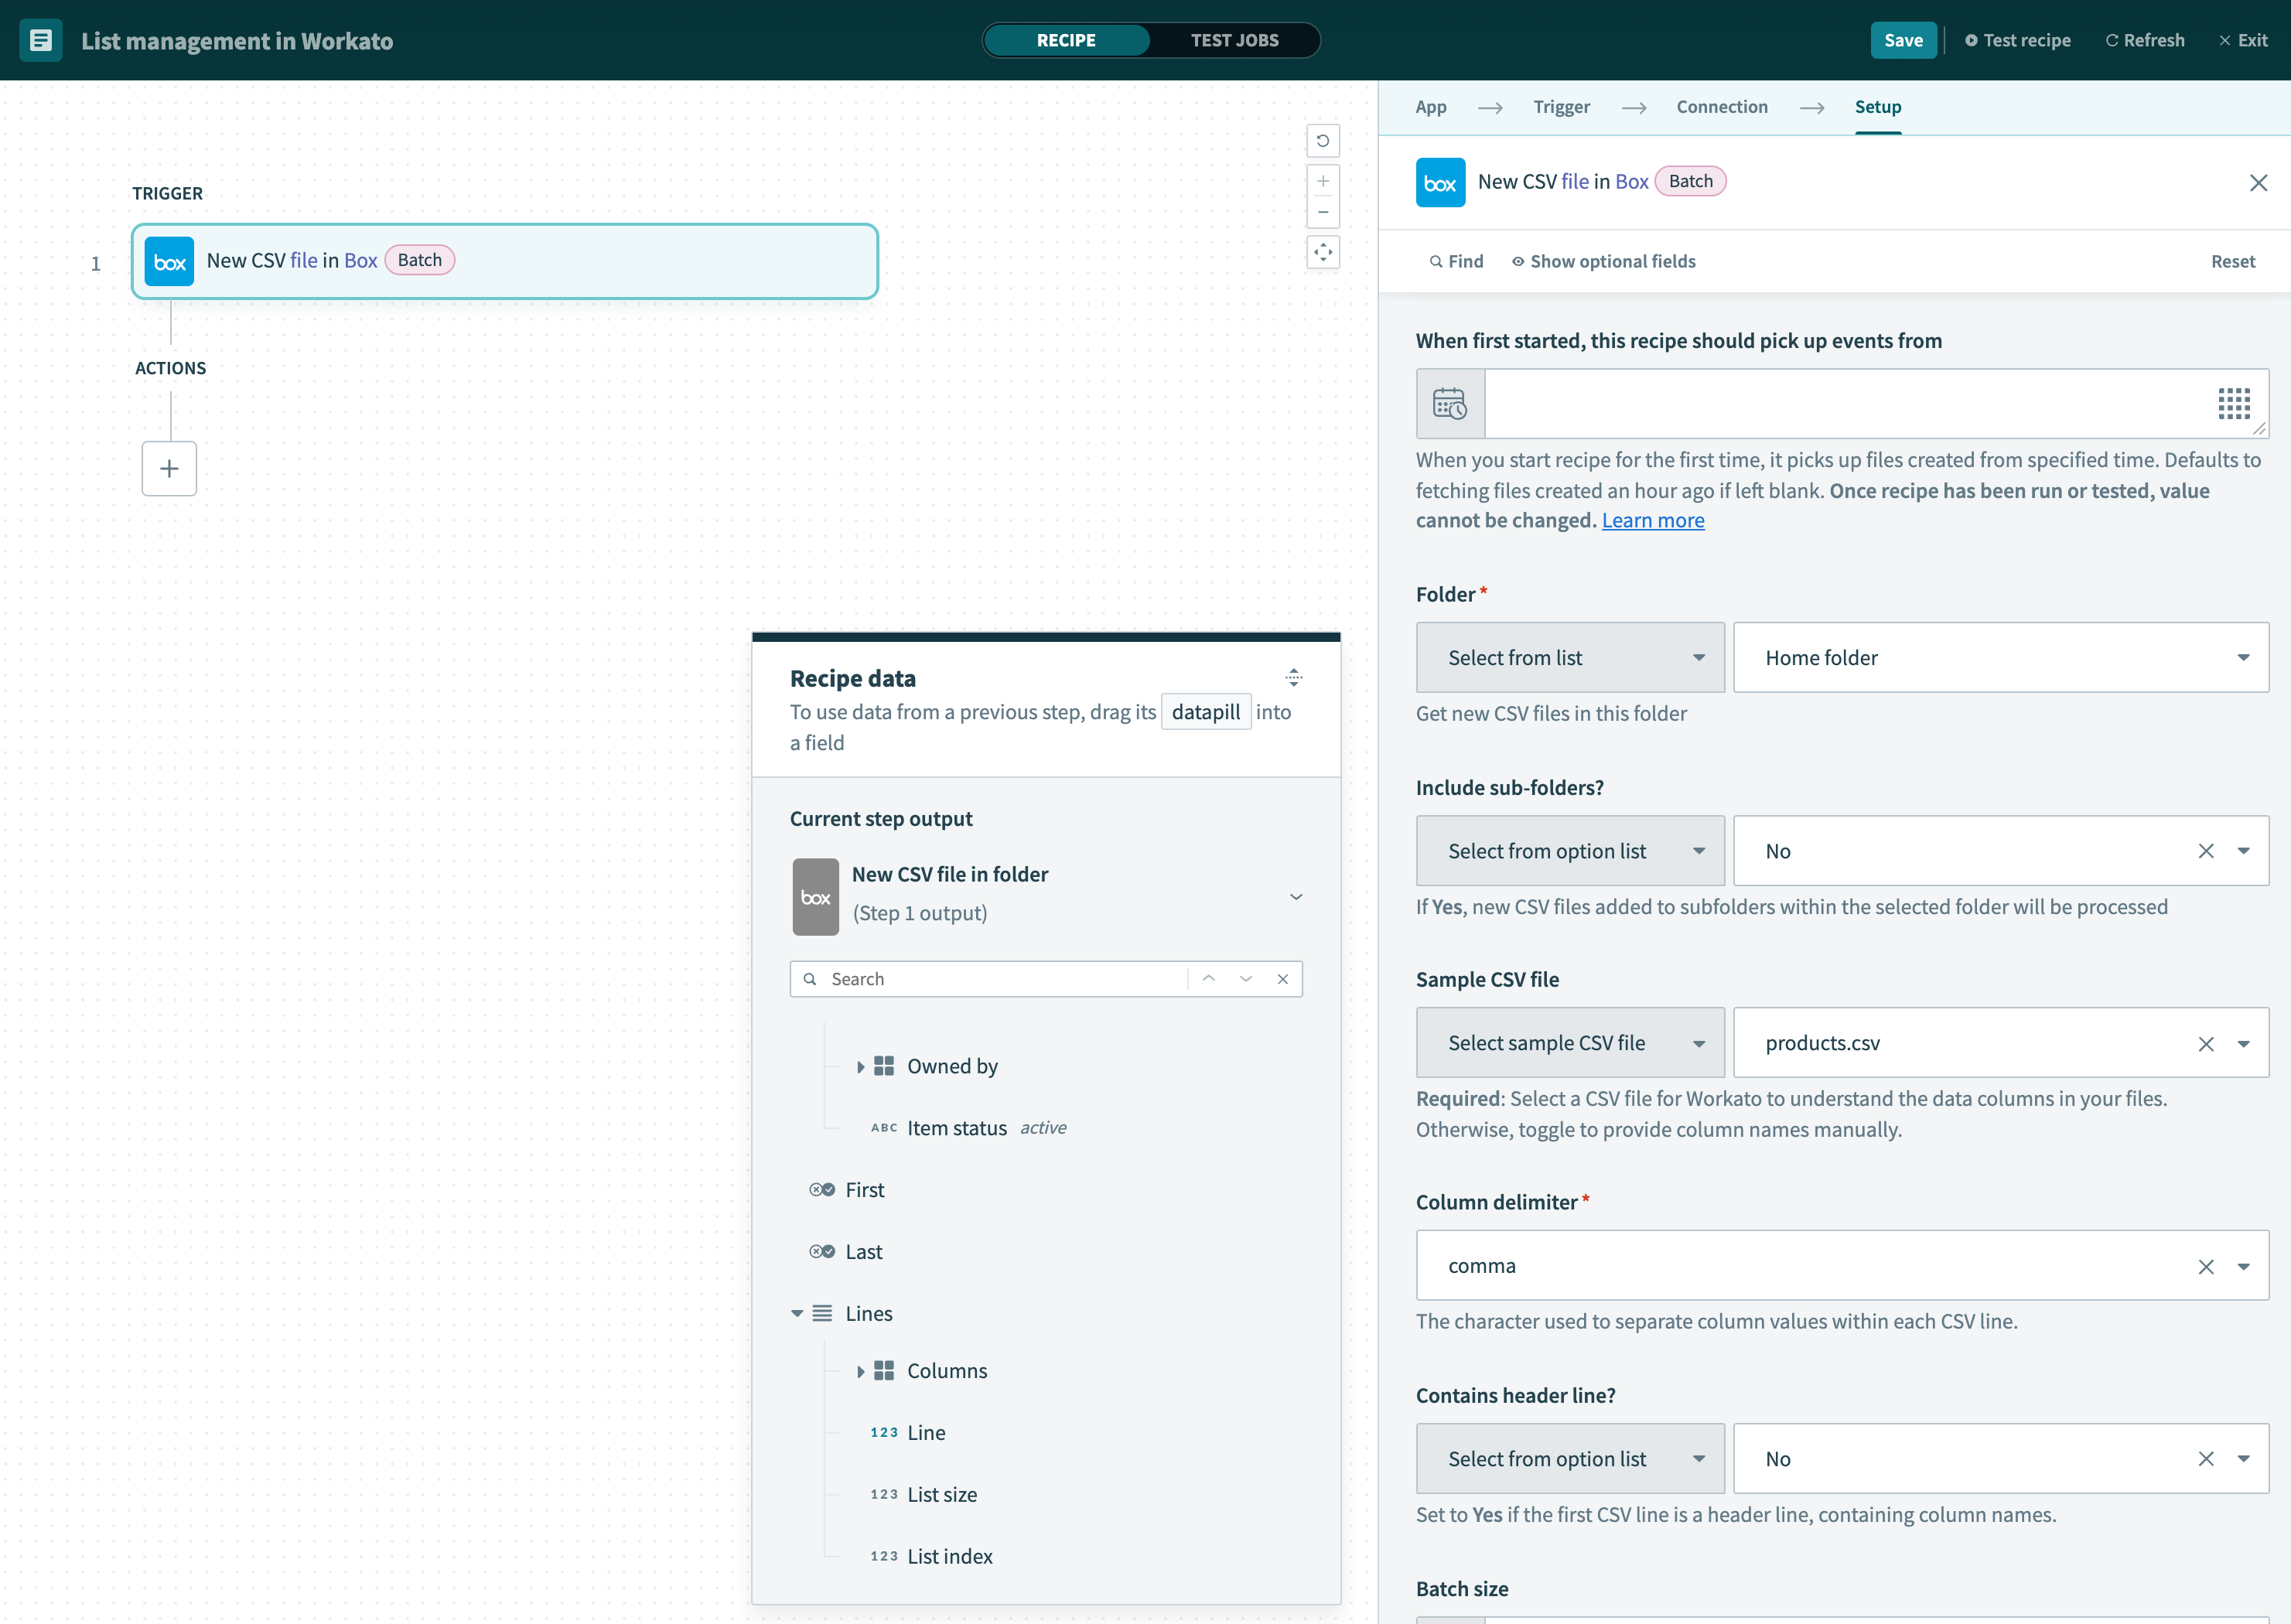2291x1624 pixels.
Task: Open the calendar date picker icon
Action: point(1449,404)
